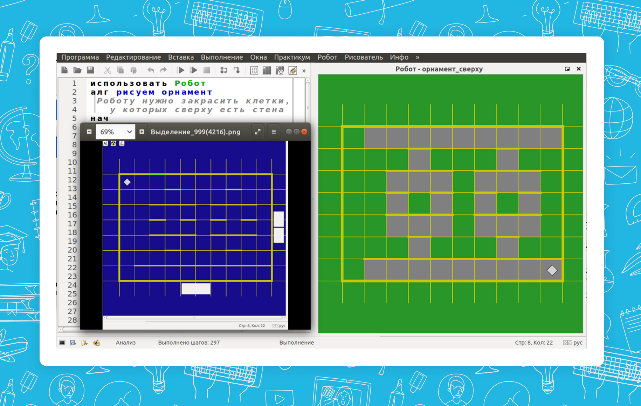Open the Робот menu

327,58
